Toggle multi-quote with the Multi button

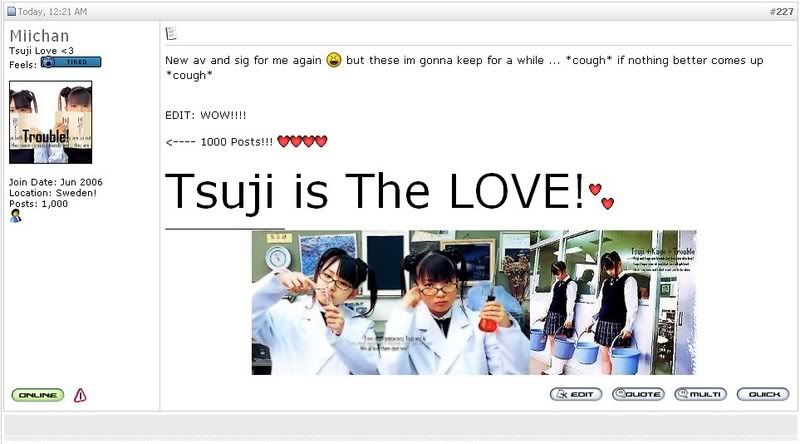701,394
